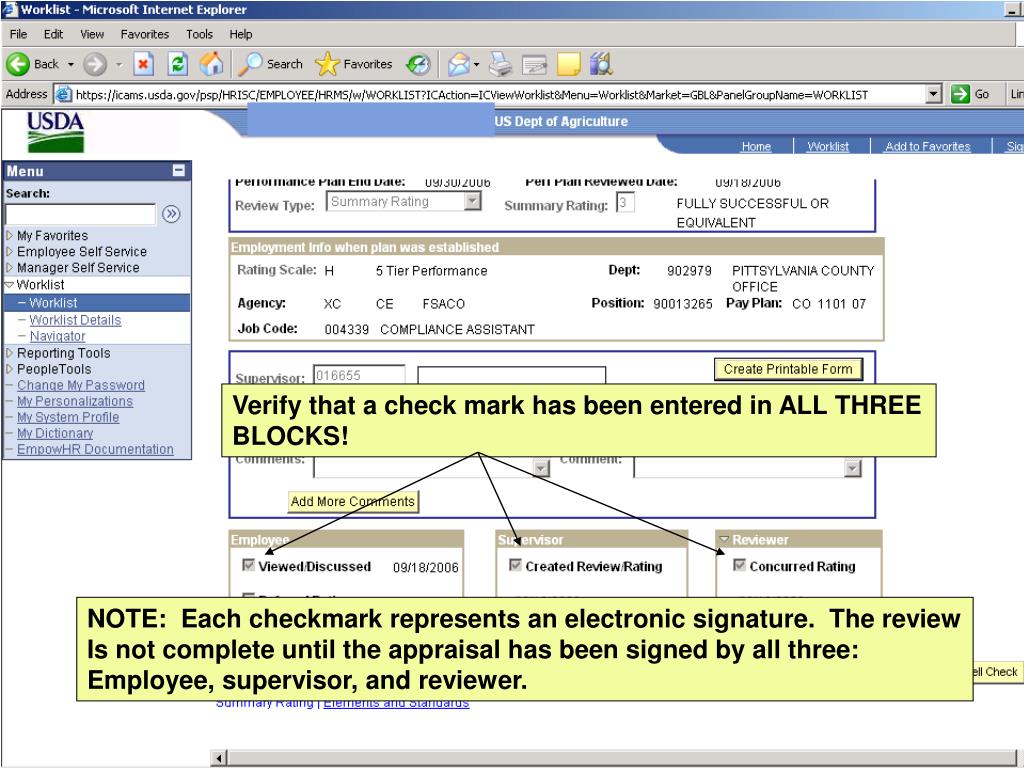This screenshot has width=1024, height=768.
Task: Click the Mail envelope icon
Action: 458,64
